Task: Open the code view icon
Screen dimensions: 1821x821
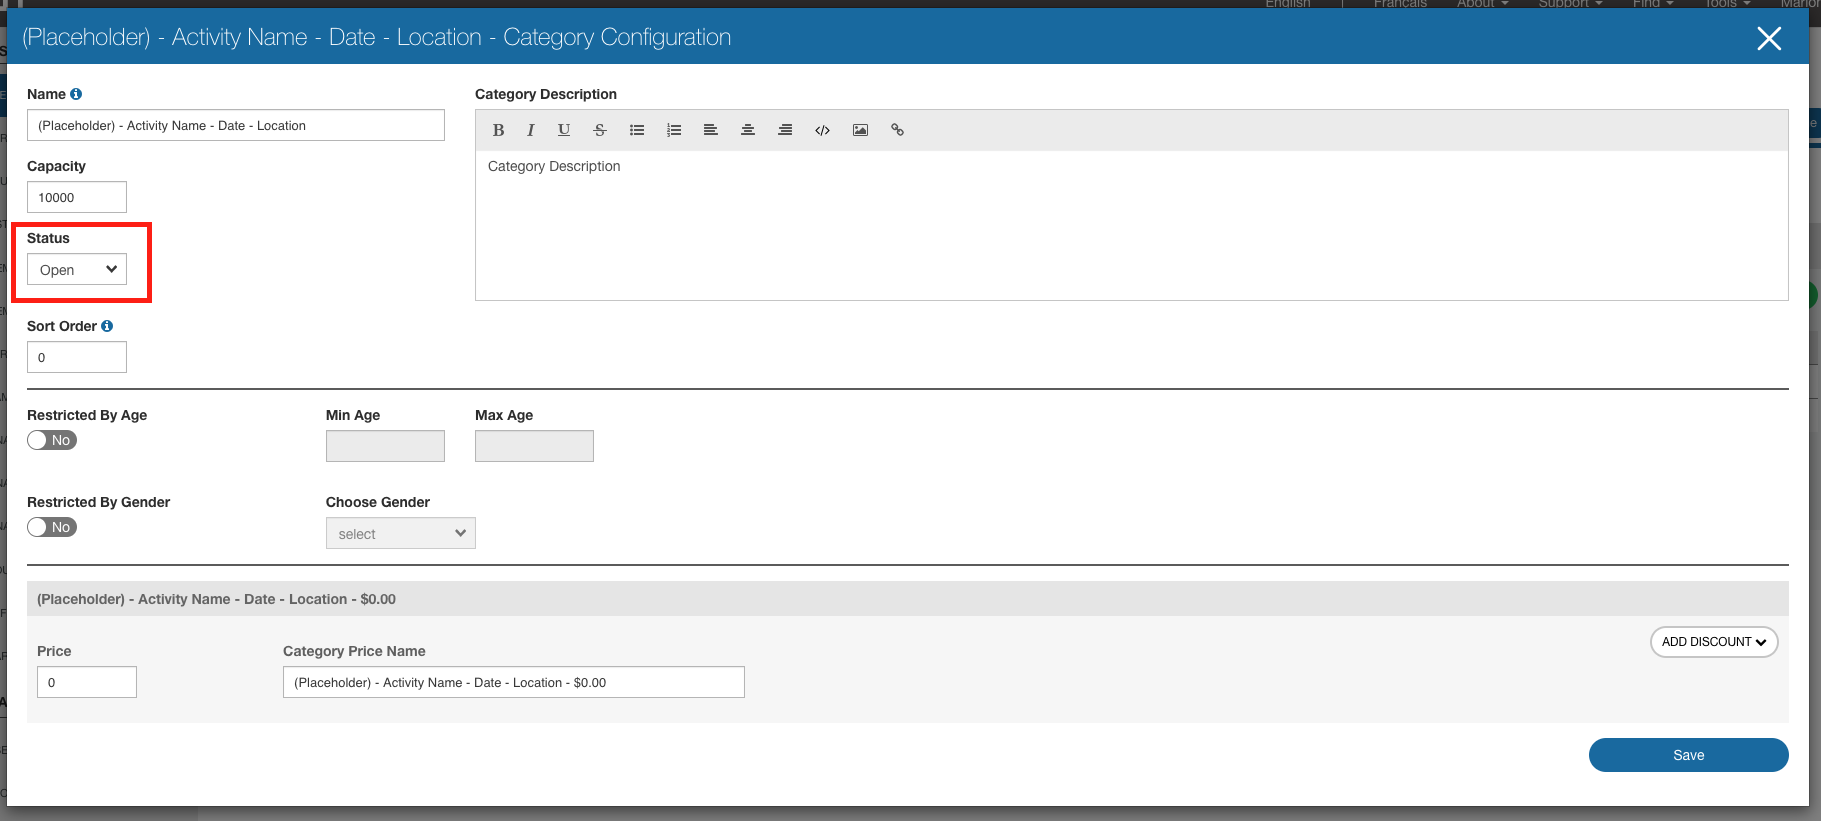Action: point(822,130)
